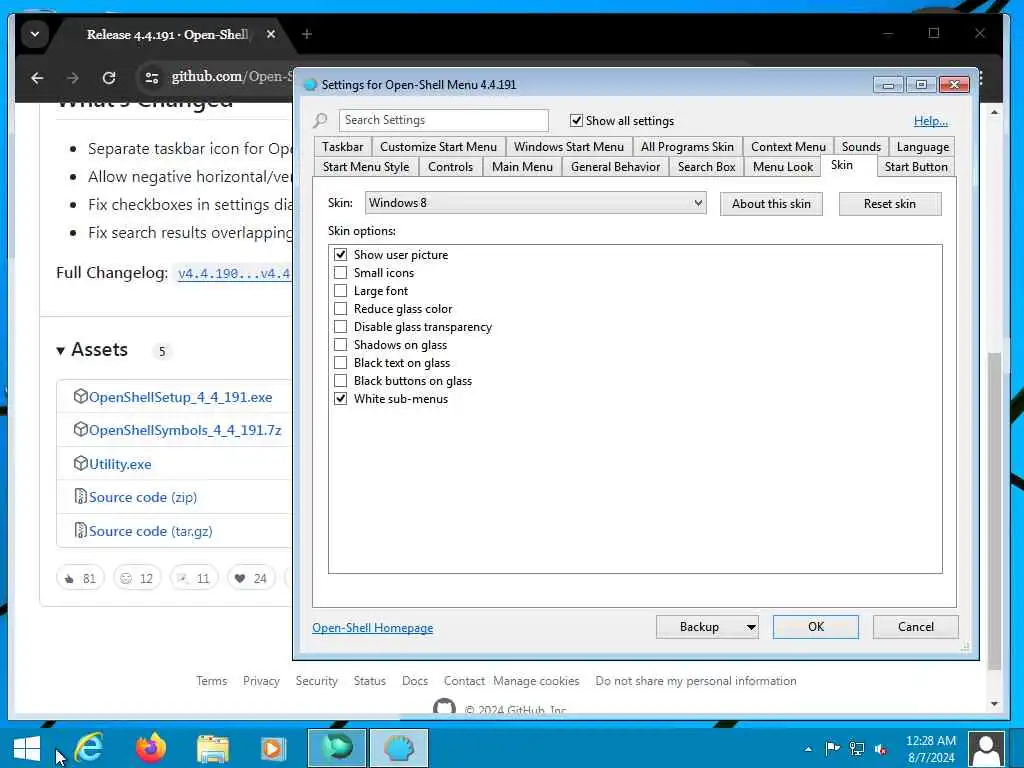Screen dimensions: 1024x768
Task: Open File Explorer from the taskbar
Action: (x=213, y=748)
